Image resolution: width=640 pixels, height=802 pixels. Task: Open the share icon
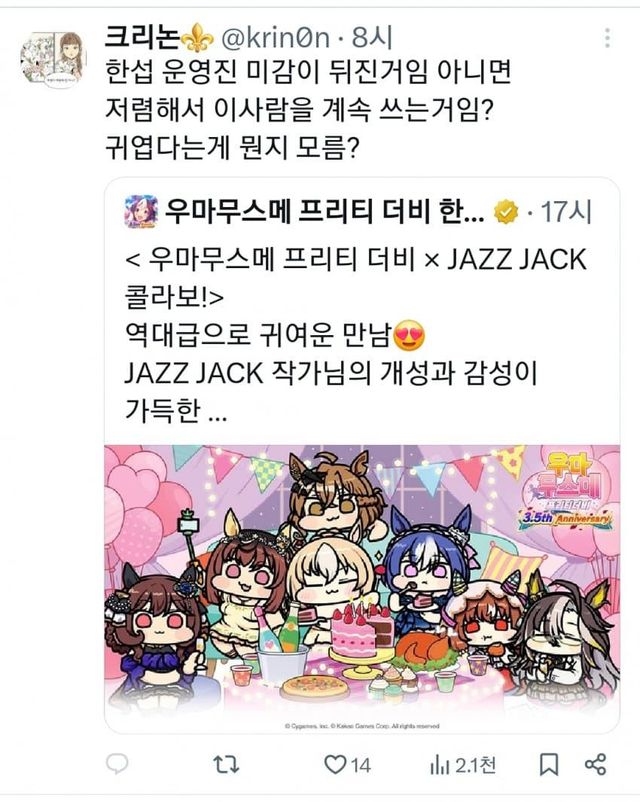click(x=595, y=765)
